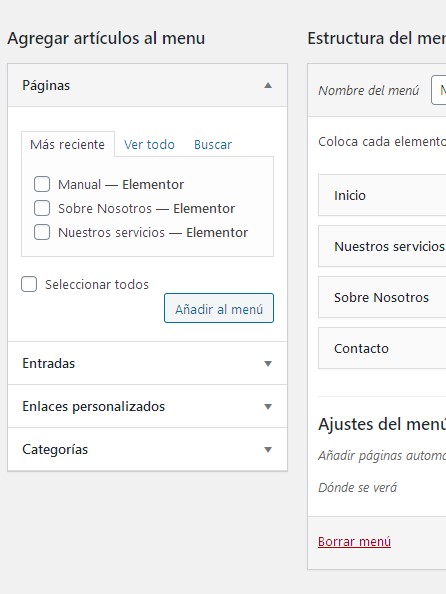Click the Nombre del menú input field
The width and height of the screenshot is (446, 594).
pos(438,90)
